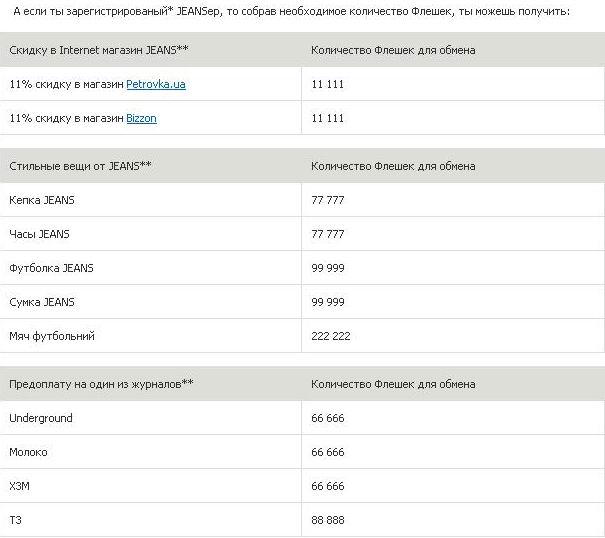The height and width of the screenshot is (538, 605).
Task: Select the Футболка JEANS row label
Action: 51,268
